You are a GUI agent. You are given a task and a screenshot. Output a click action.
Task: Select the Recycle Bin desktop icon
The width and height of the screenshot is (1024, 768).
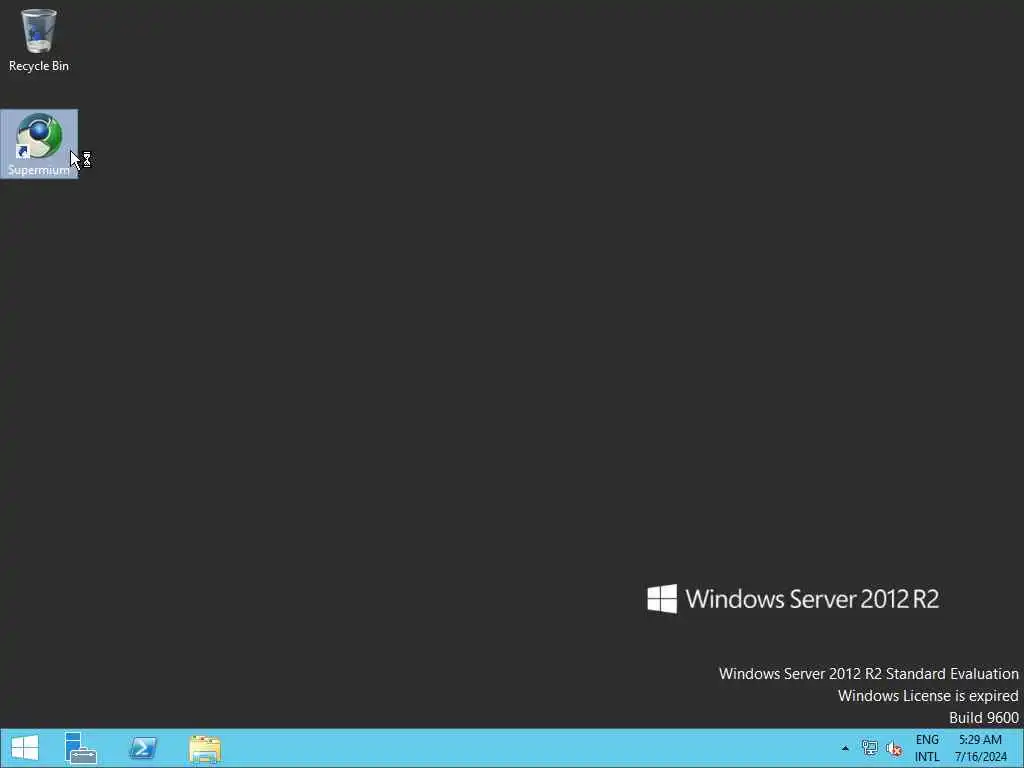click(39, 39)
